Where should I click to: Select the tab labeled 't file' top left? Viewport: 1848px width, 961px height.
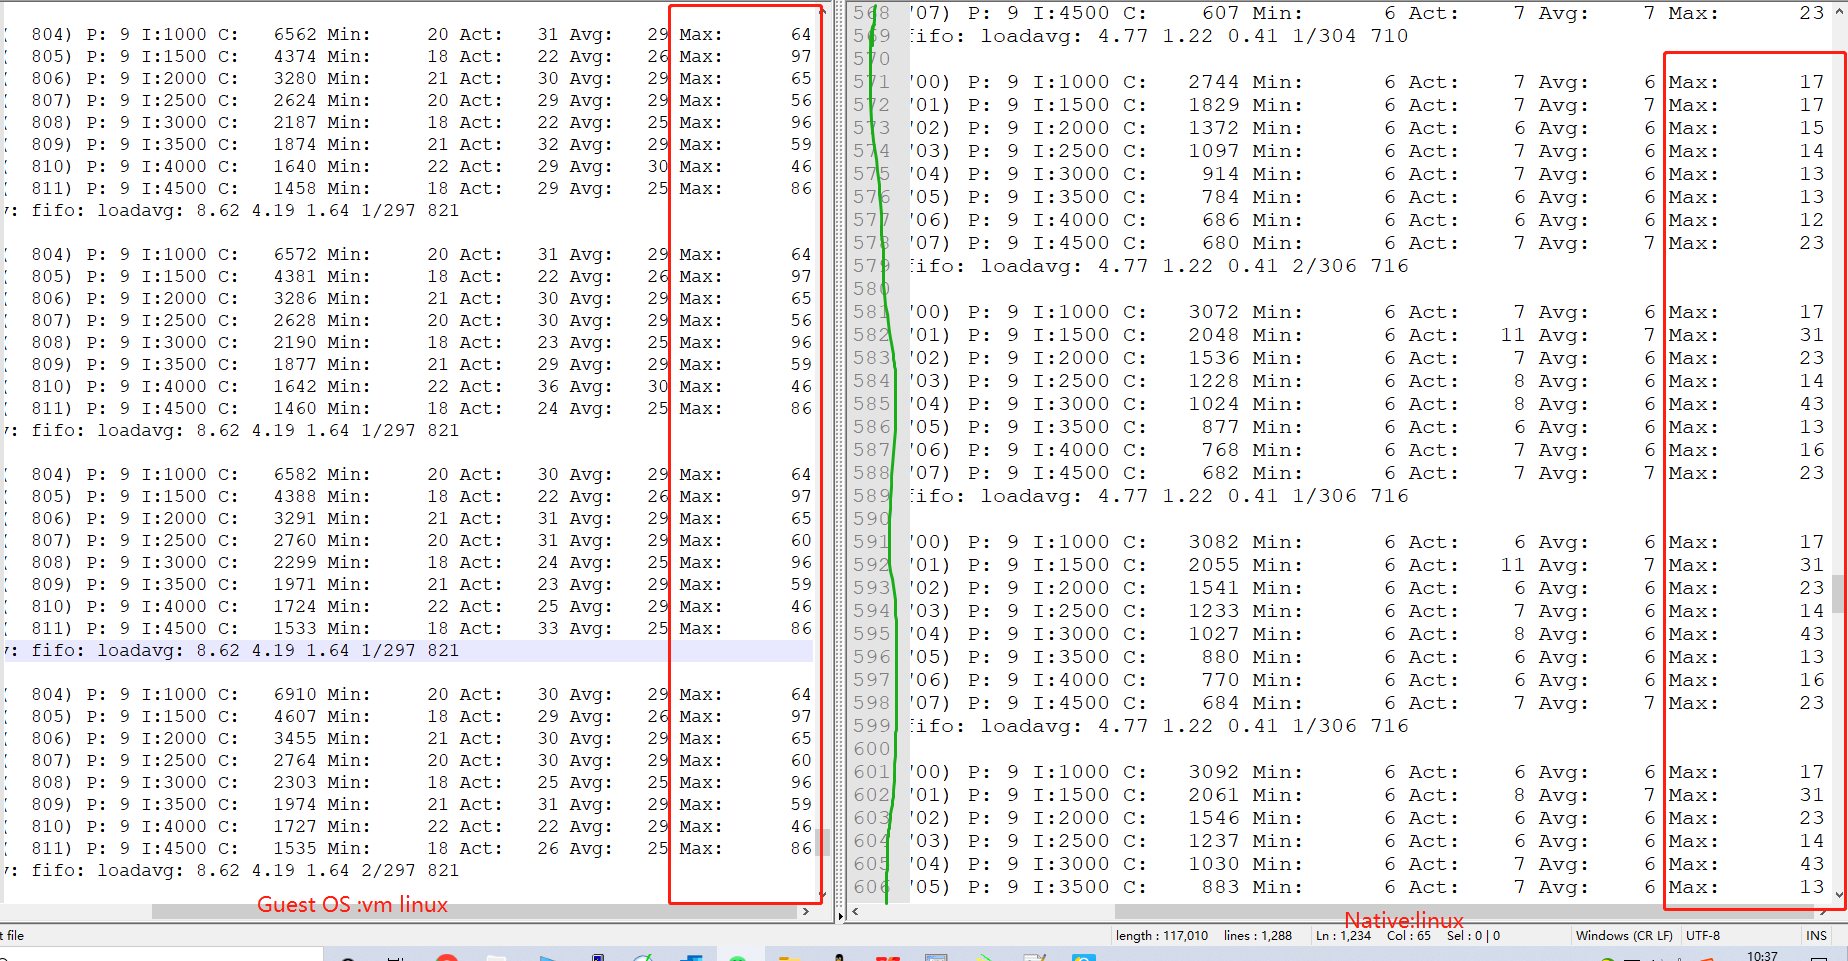point(14,935)
